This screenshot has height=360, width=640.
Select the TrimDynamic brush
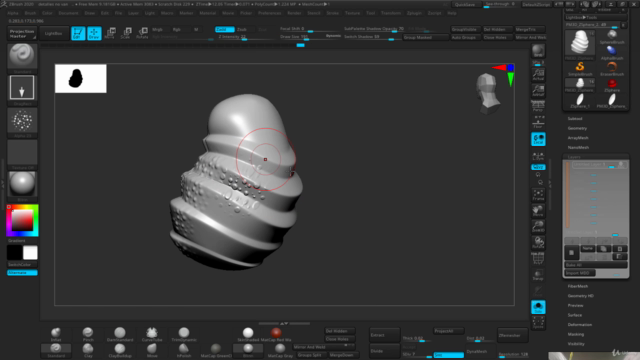(x=184, y=334)
